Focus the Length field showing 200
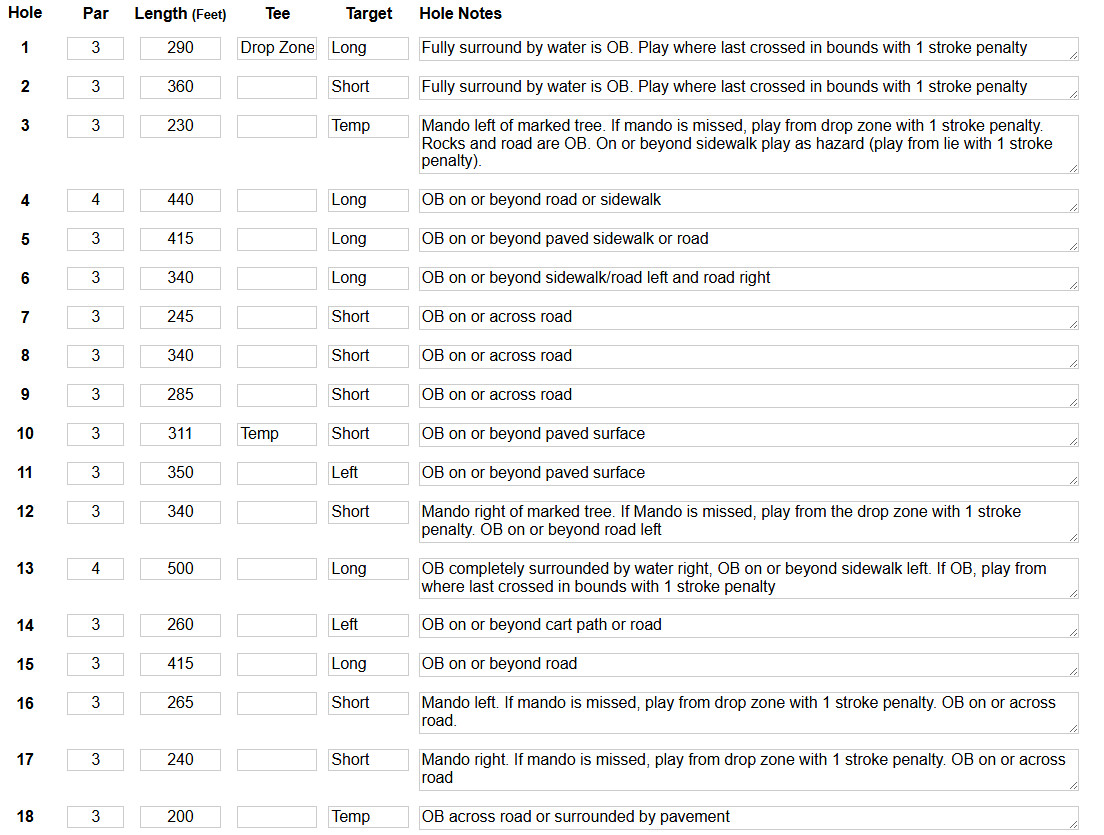Image resolution: width=1104 pixels, height=835 pixels. pos(180,817)
